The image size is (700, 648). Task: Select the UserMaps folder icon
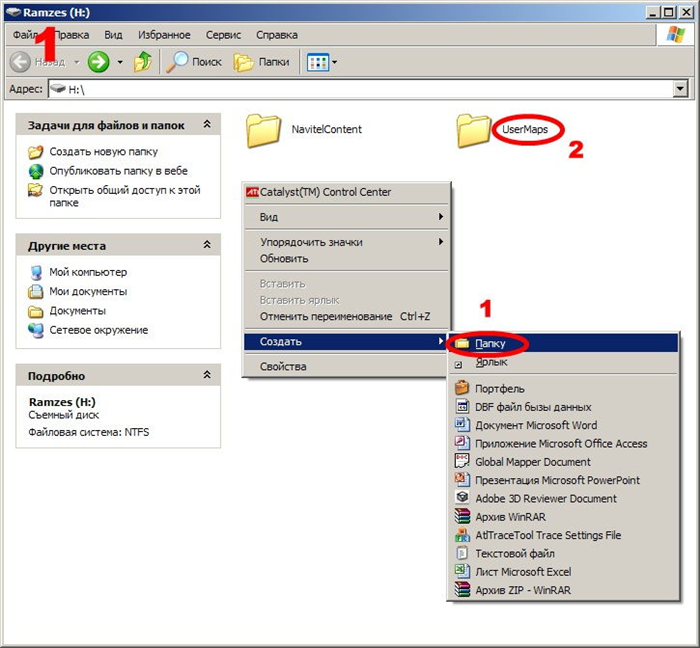coord(474,130)
